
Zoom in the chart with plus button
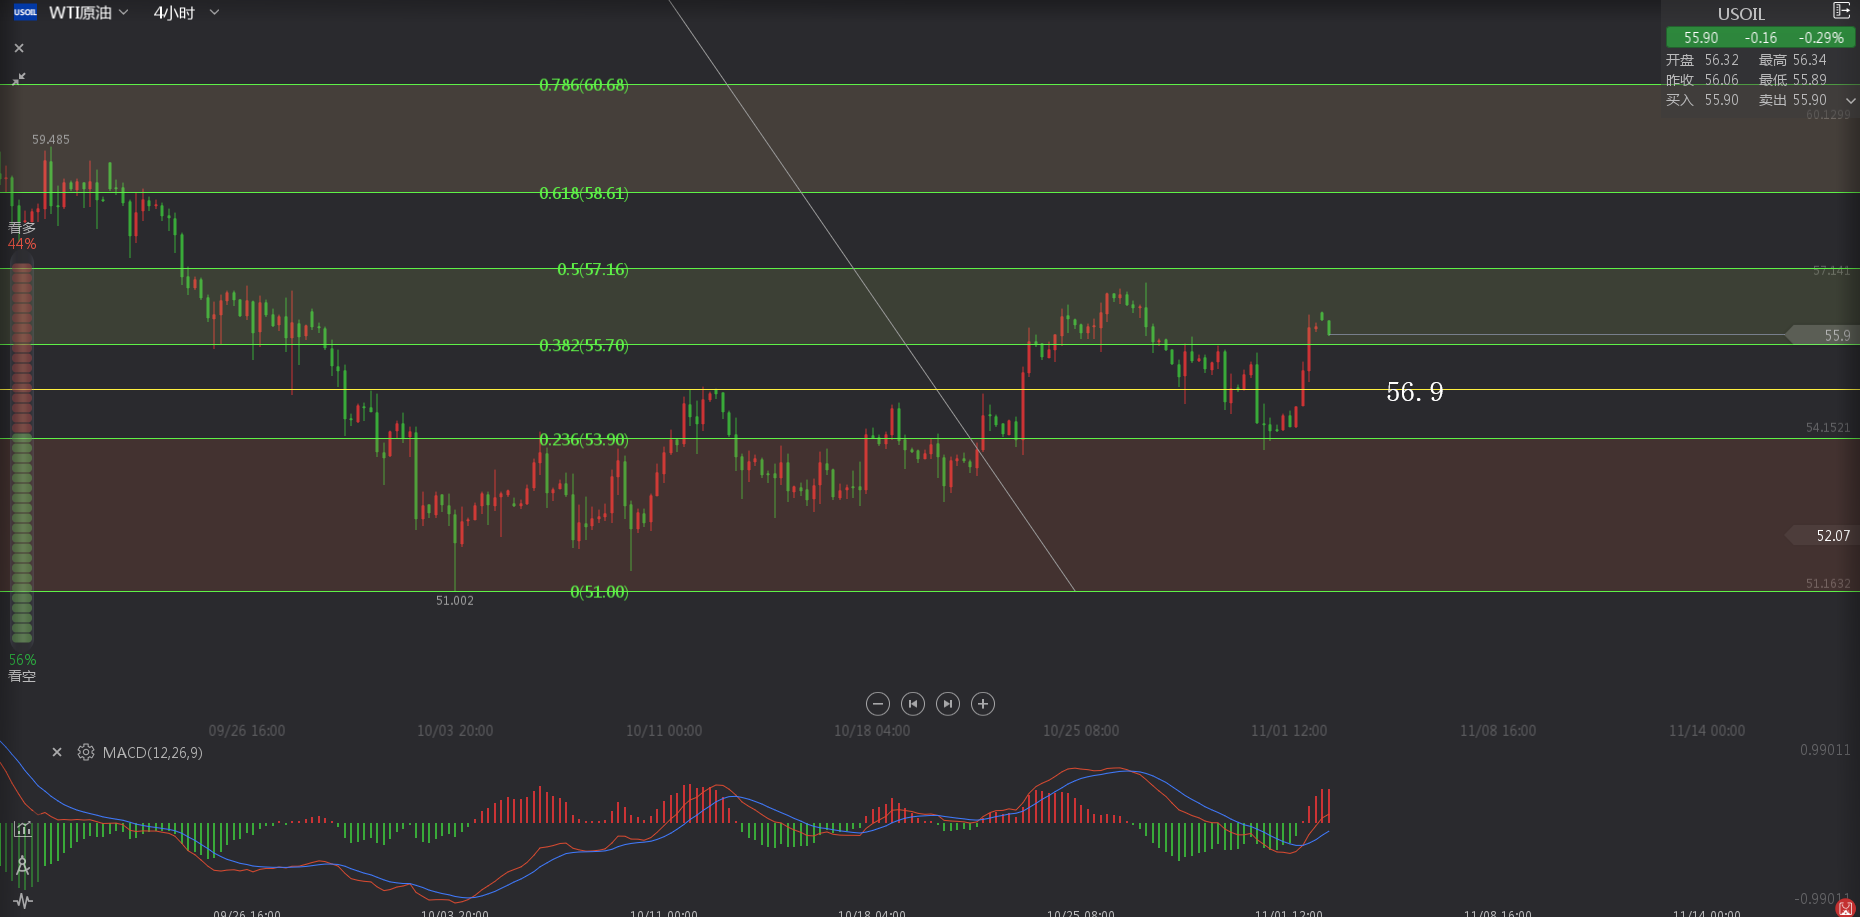983,704
